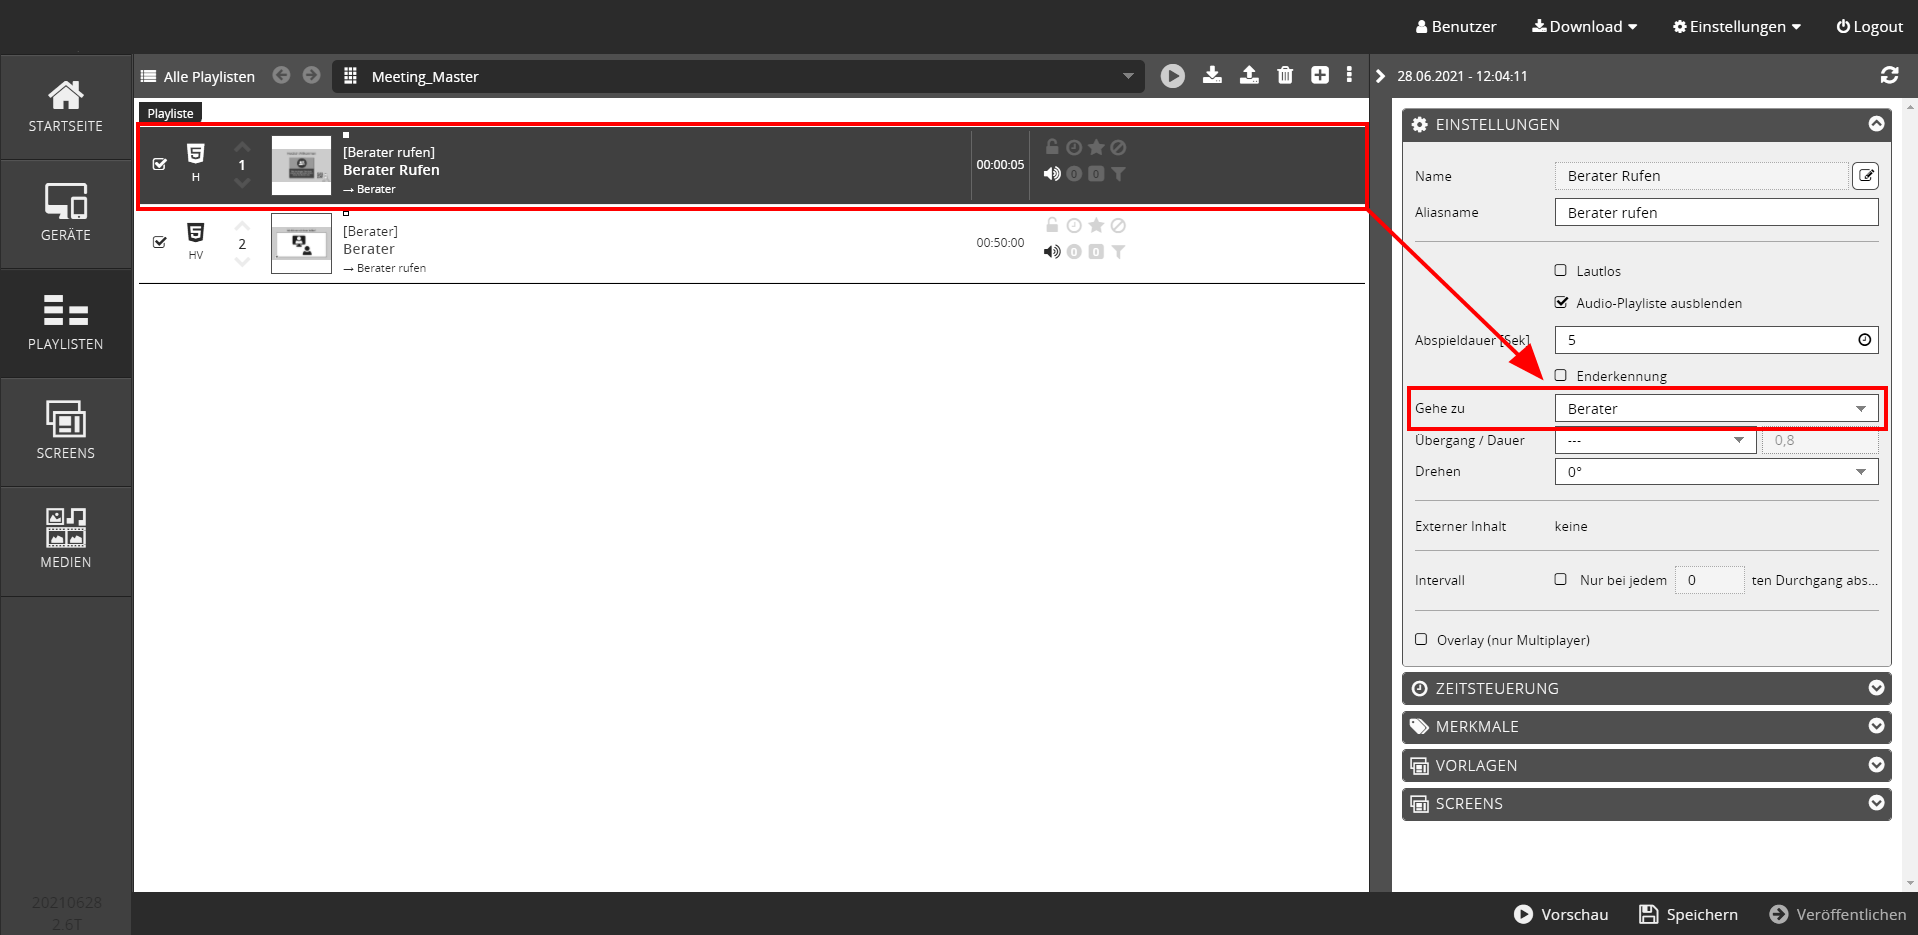Enable the Lautlos checkbox
The height and width of the screenshot is (935, 1918).
click(x=1561, y=271)
